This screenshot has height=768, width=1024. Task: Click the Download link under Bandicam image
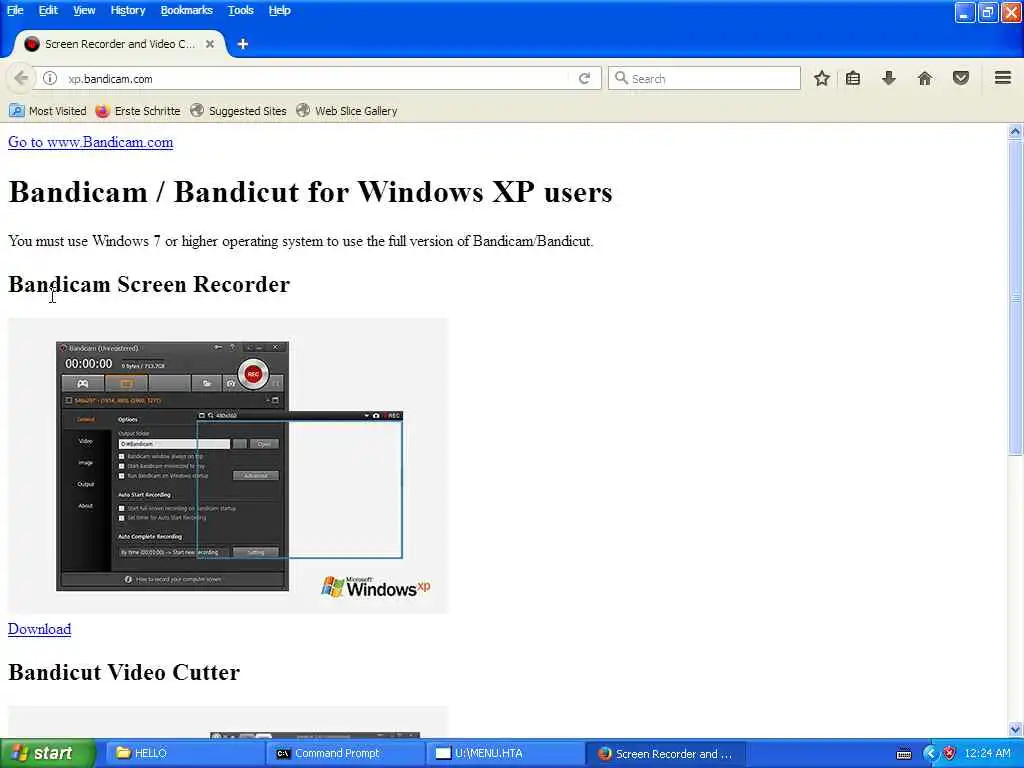(39, 629)
